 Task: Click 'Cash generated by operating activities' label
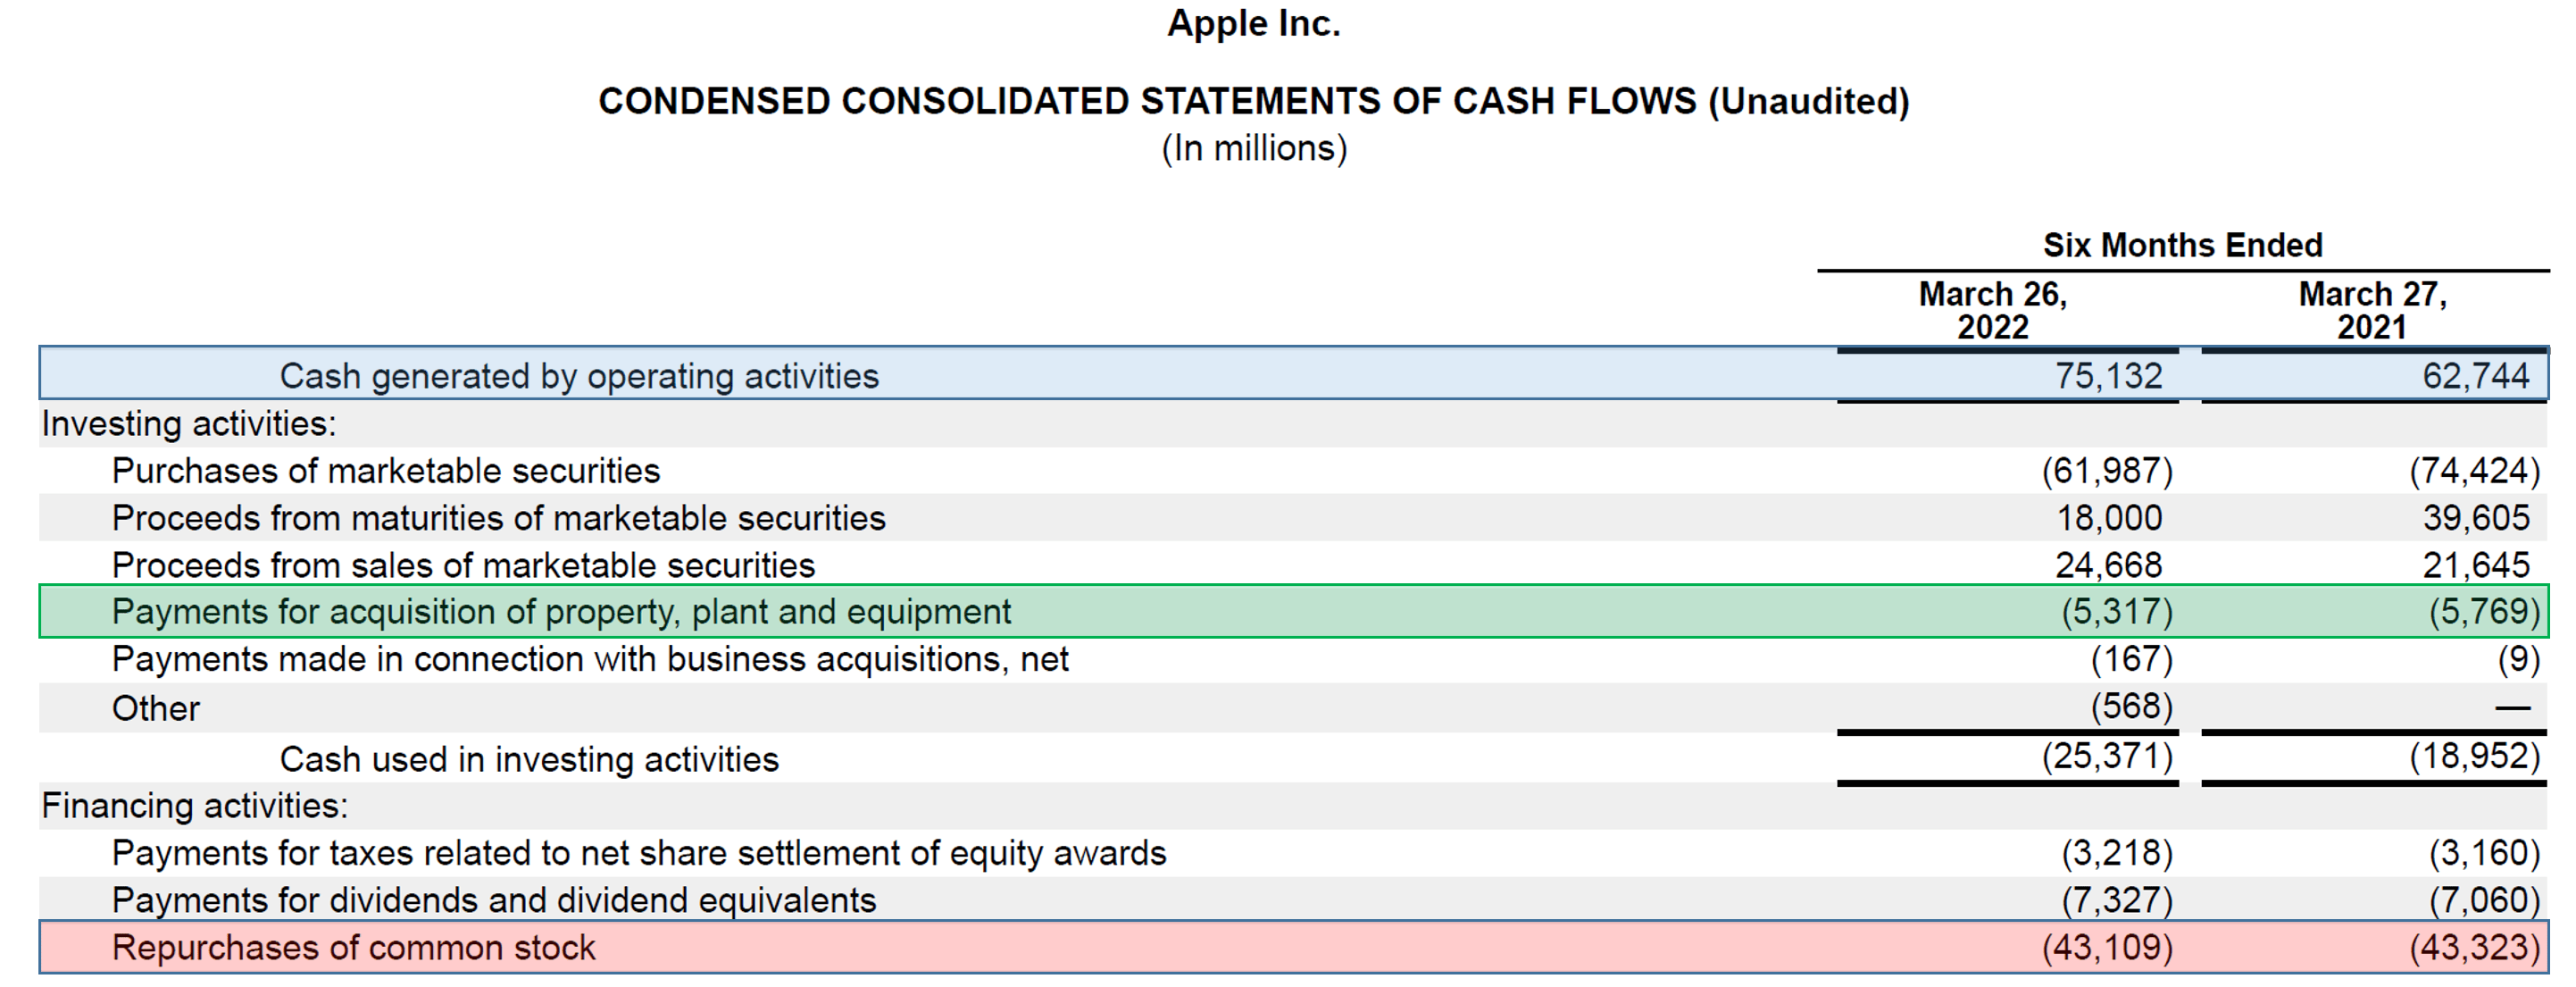[x=579, y=376]
